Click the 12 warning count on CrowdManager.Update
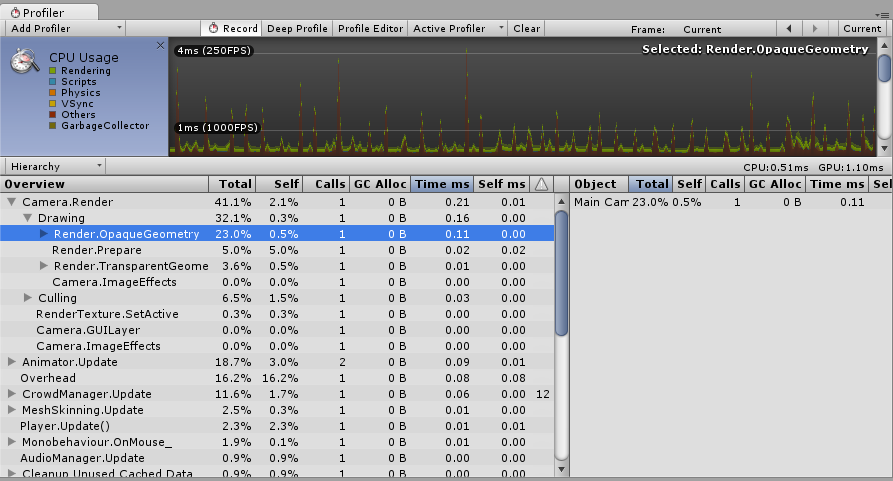The height and width of the screenshot is (481, 893). (x=543, y=394)
